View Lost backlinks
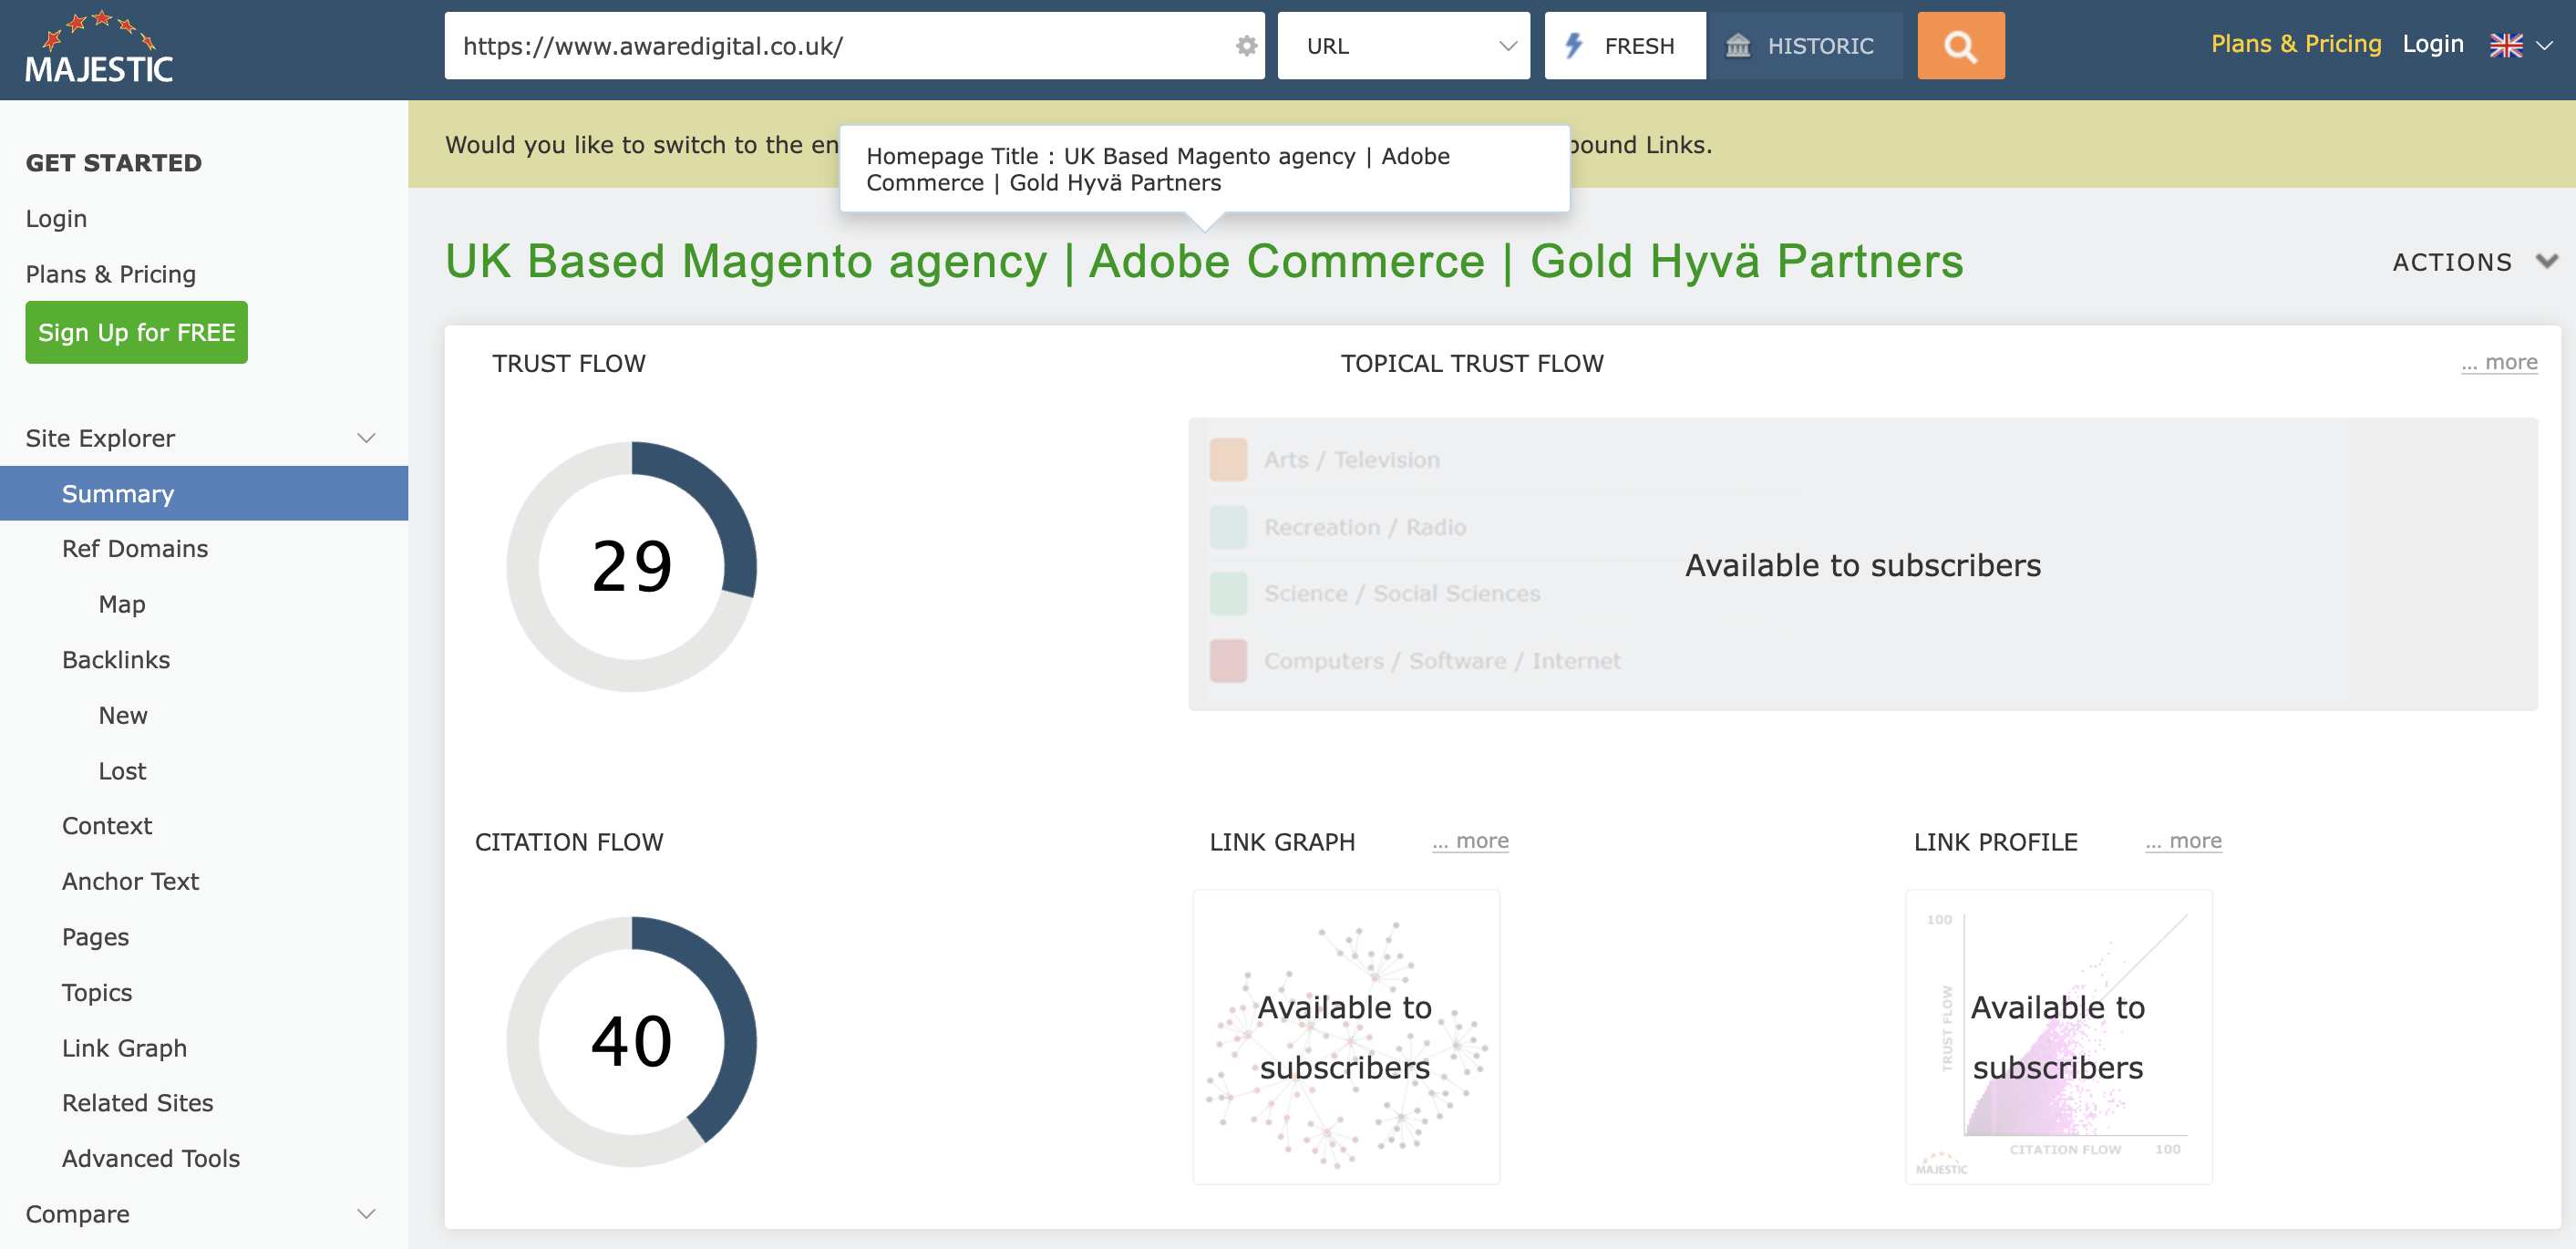This screenshot has width=2576, height=1249. coord(122,771)
